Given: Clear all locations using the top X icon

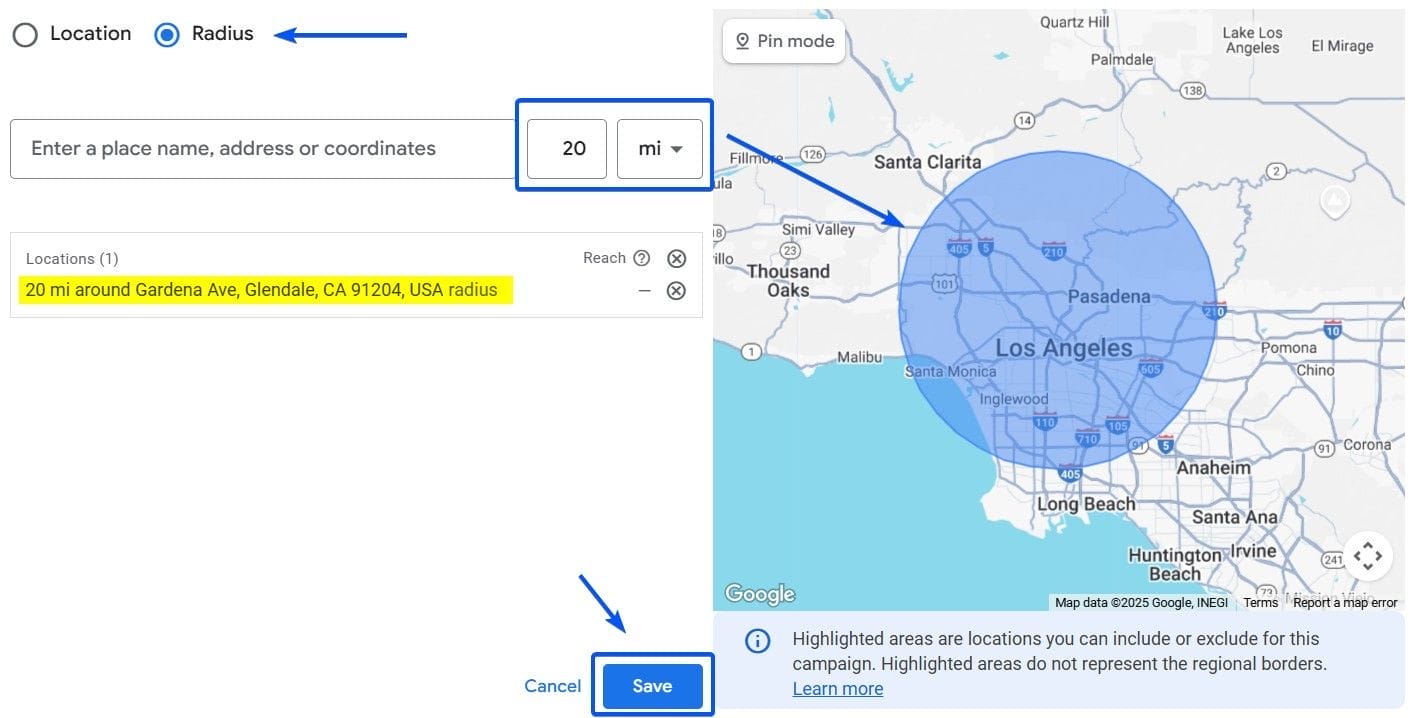Looking at the screenshot, I should click(676, 258).
